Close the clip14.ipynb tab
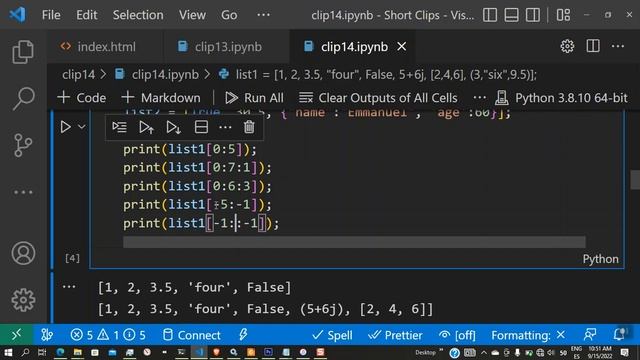The height and width of the screenshot is (360, 640). (402, 47)
